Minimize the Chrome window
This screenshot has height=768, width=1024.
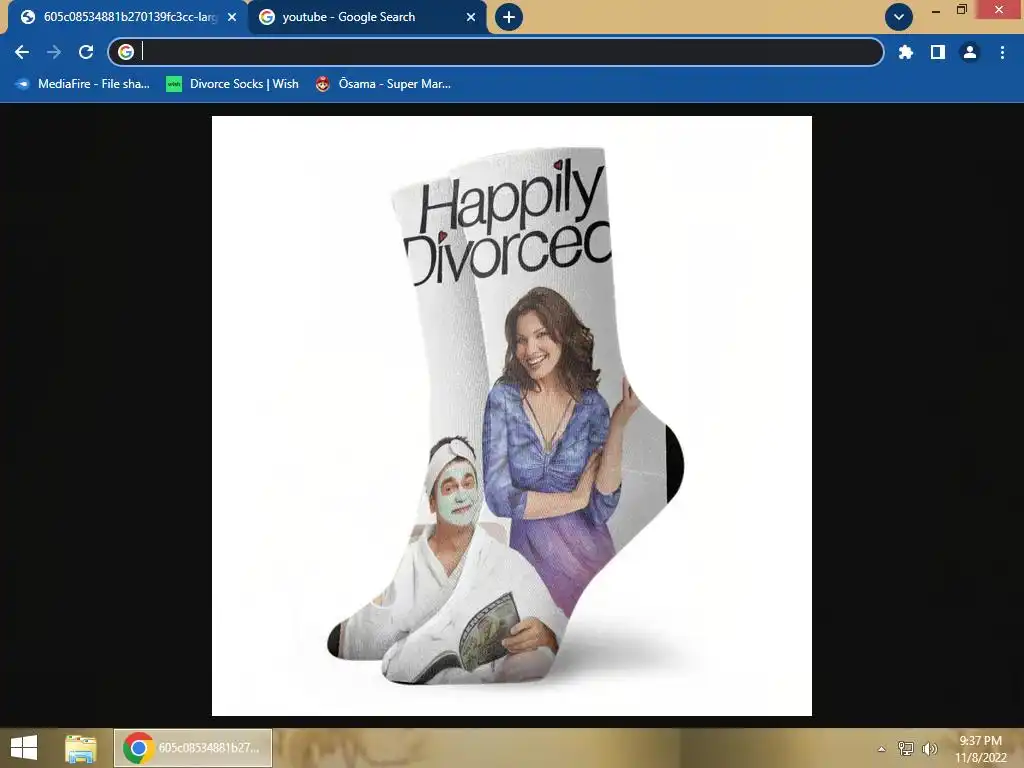pyautogui.click(x=936, y=10)
